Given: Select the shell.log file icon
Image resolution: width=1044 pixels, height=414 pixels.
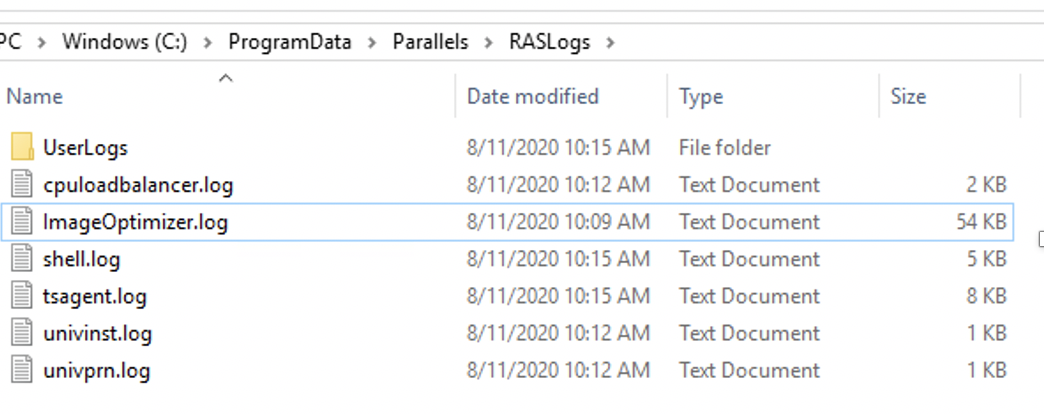Looking at the screenshot, I should pos(22,259).
